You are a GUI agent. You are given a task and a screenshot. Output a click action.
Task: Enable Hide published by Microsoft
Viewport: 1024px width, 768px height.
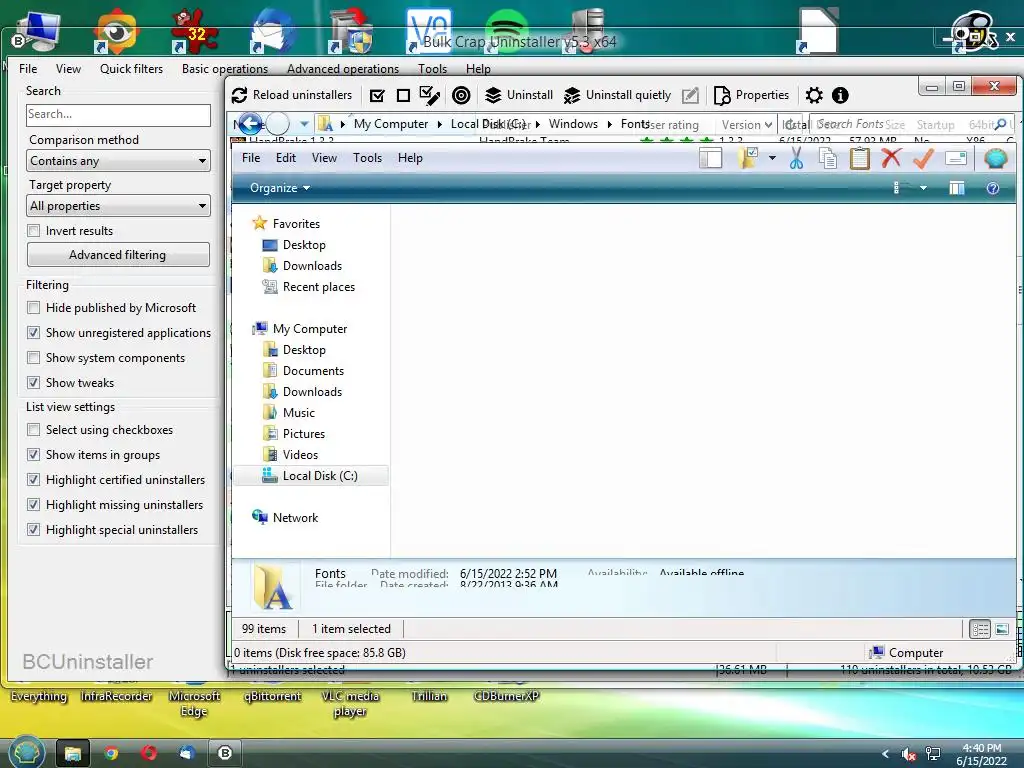coord(33,308)
